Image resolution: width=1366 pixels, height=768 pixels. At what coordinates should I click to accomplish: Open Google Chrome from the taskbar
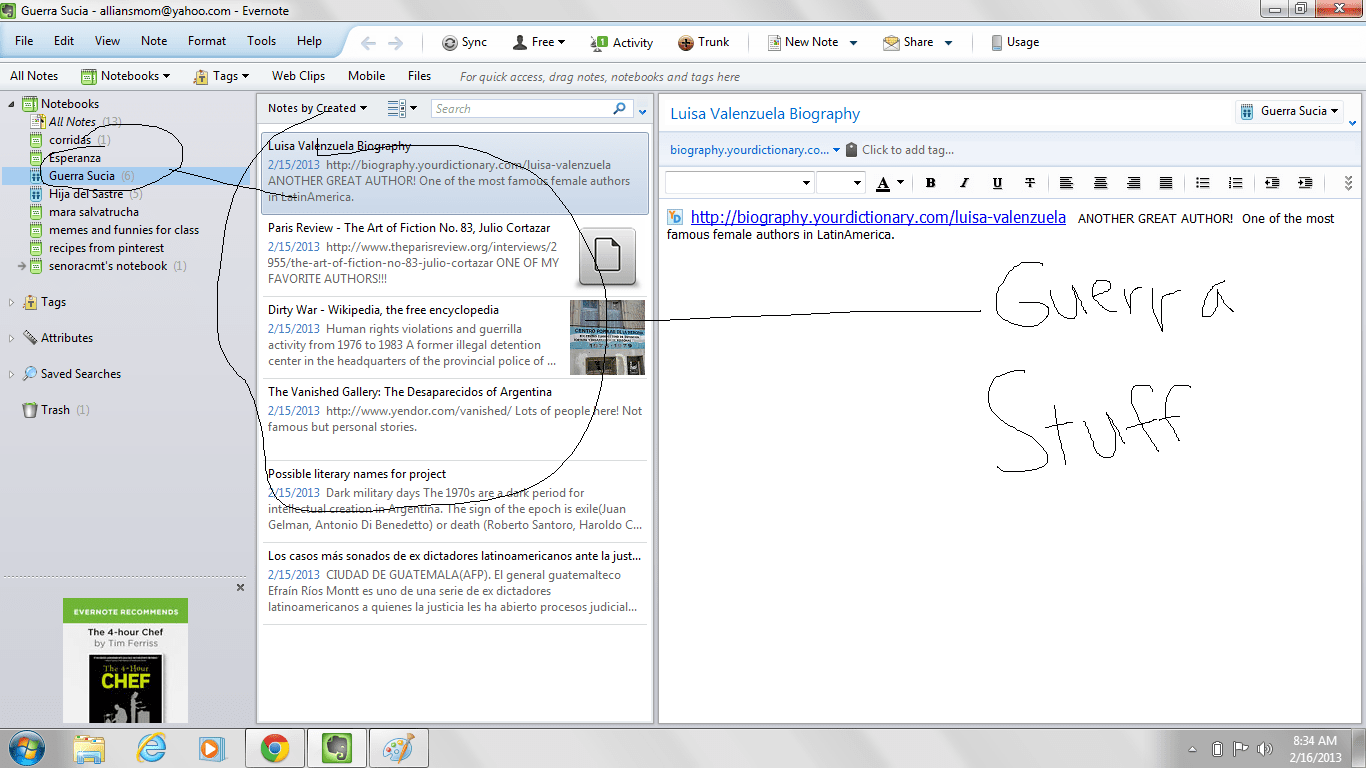point(275,748)
